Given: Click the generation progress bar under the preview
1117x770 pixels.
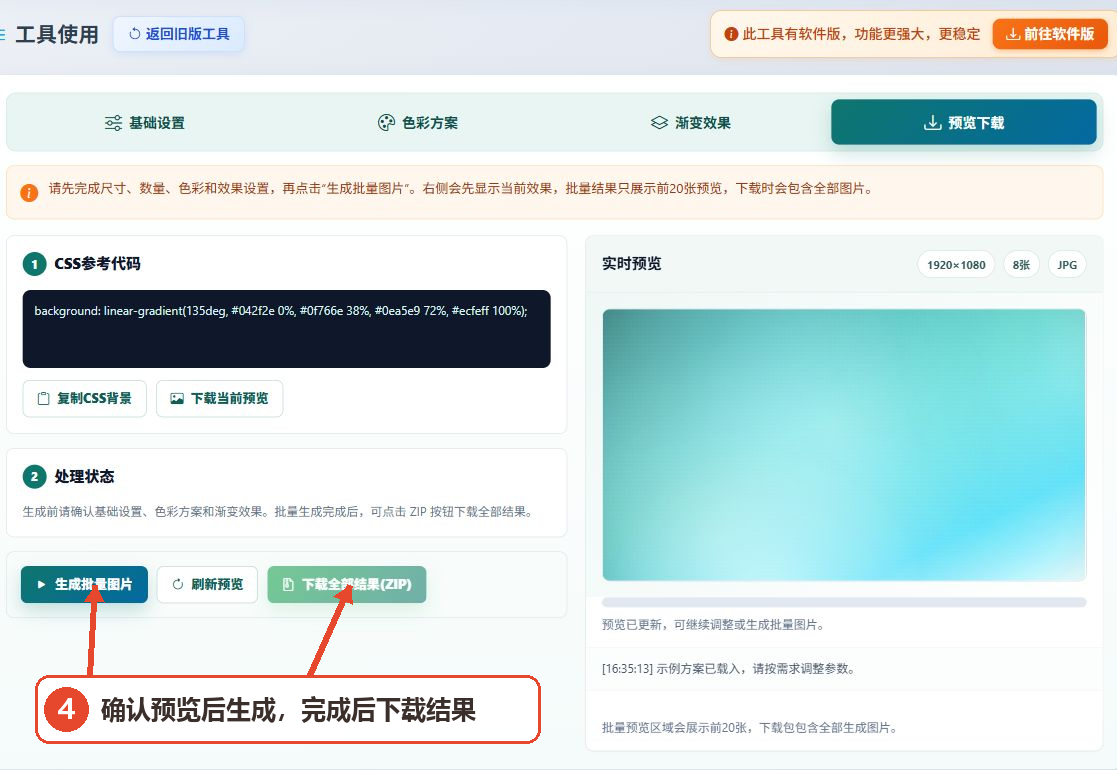Looking at the screenshot, I should click(x=844, y=603).
